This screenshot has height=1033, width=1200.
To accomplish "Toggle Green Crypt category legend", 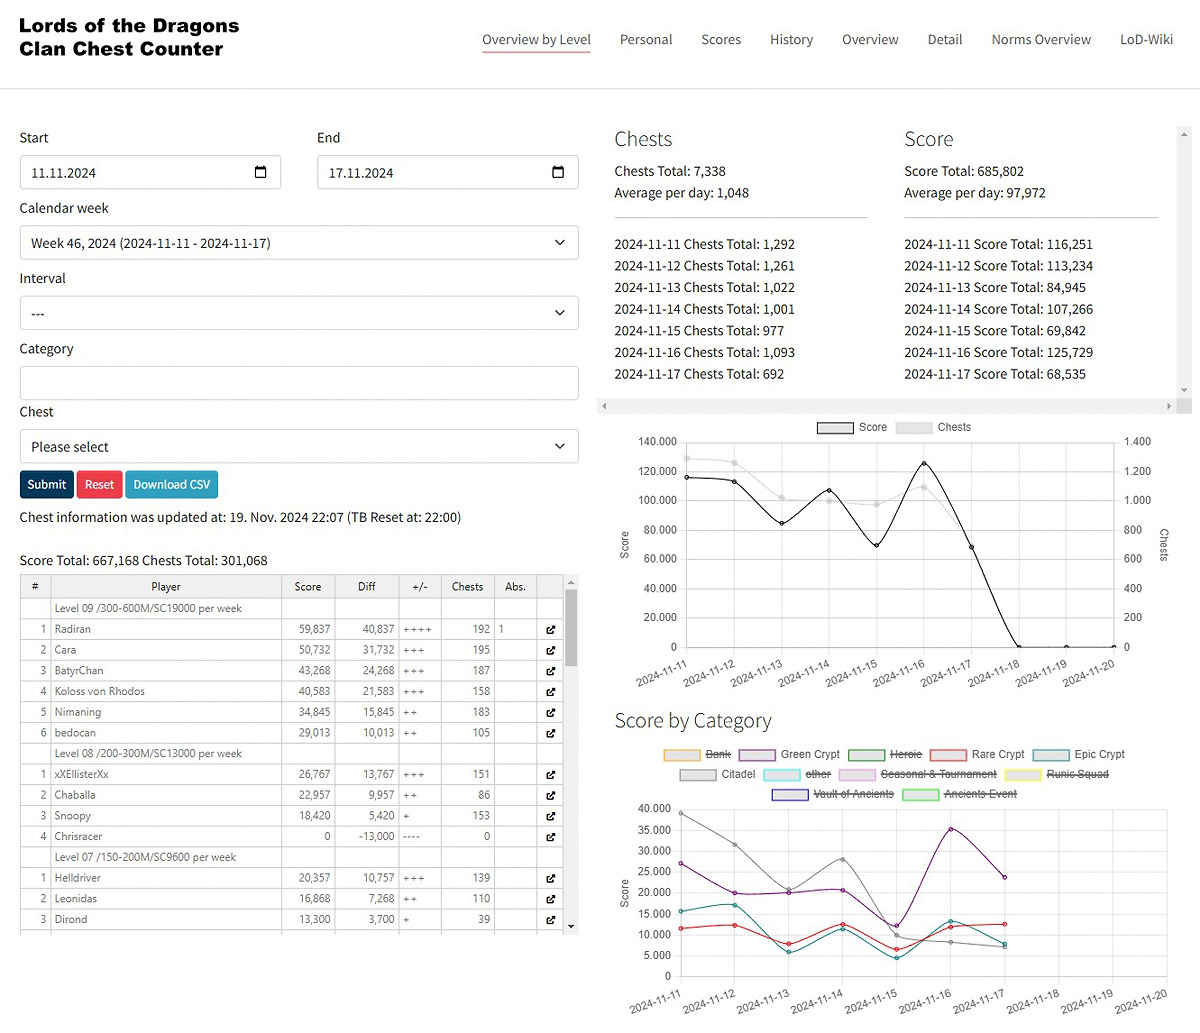I will [809, 754].
